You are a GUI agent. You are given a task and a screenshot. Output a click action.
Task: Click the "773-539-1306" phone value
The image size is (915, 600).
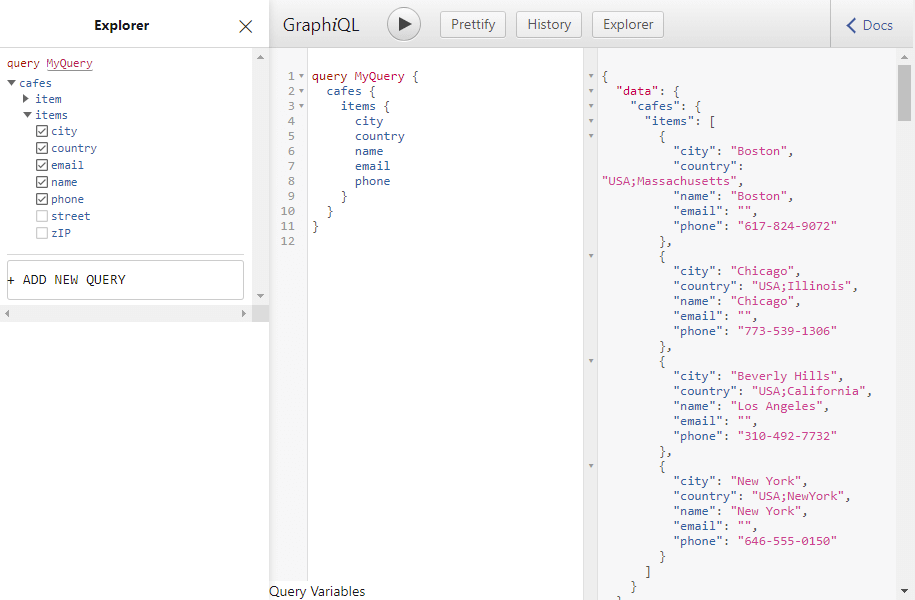click(x=787, y=332)
